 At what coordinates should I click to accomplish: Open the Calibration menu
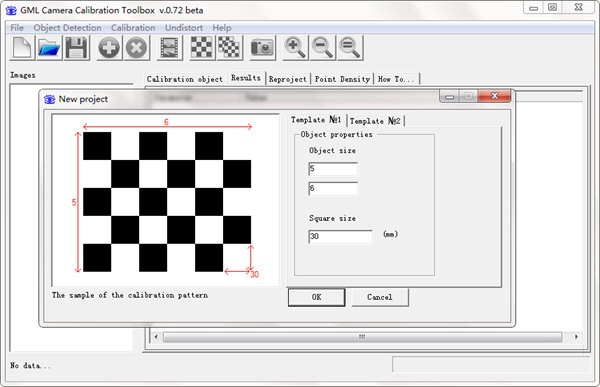click(133, 28)
